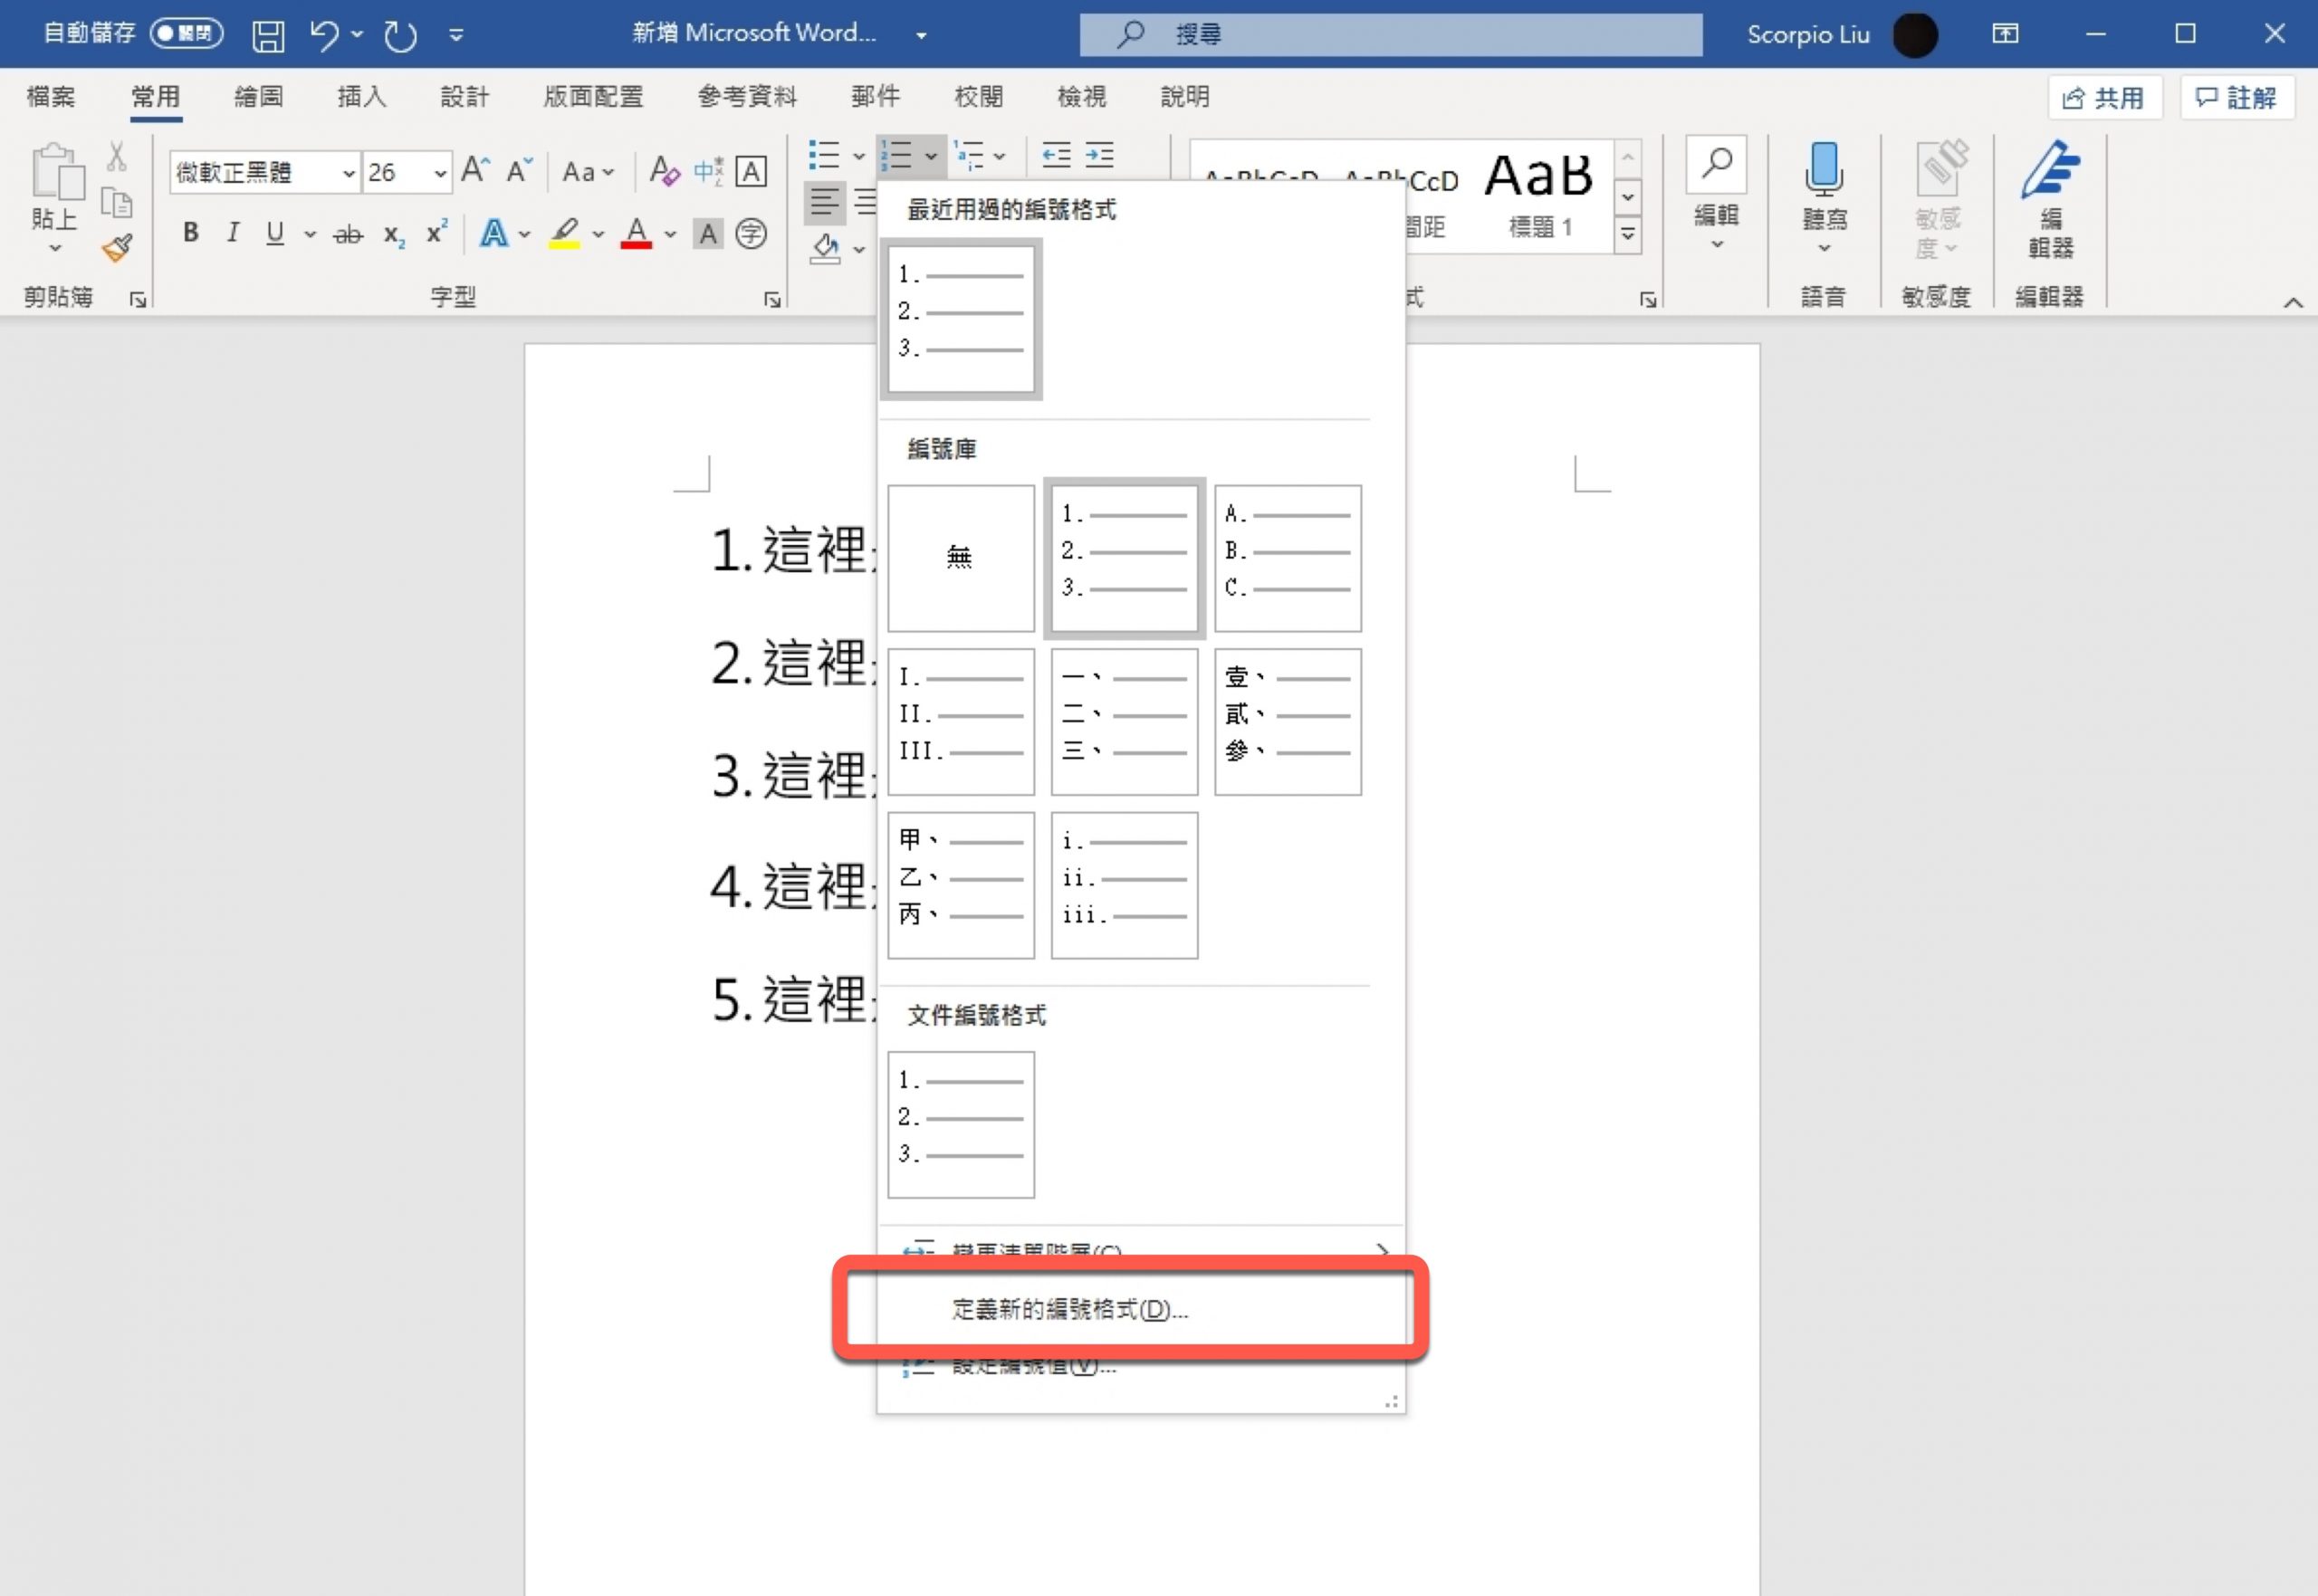Click the 共用 share button
Image resolution: width=2318 pixels, height=1596 pixels.
(x=2104, y=97)
